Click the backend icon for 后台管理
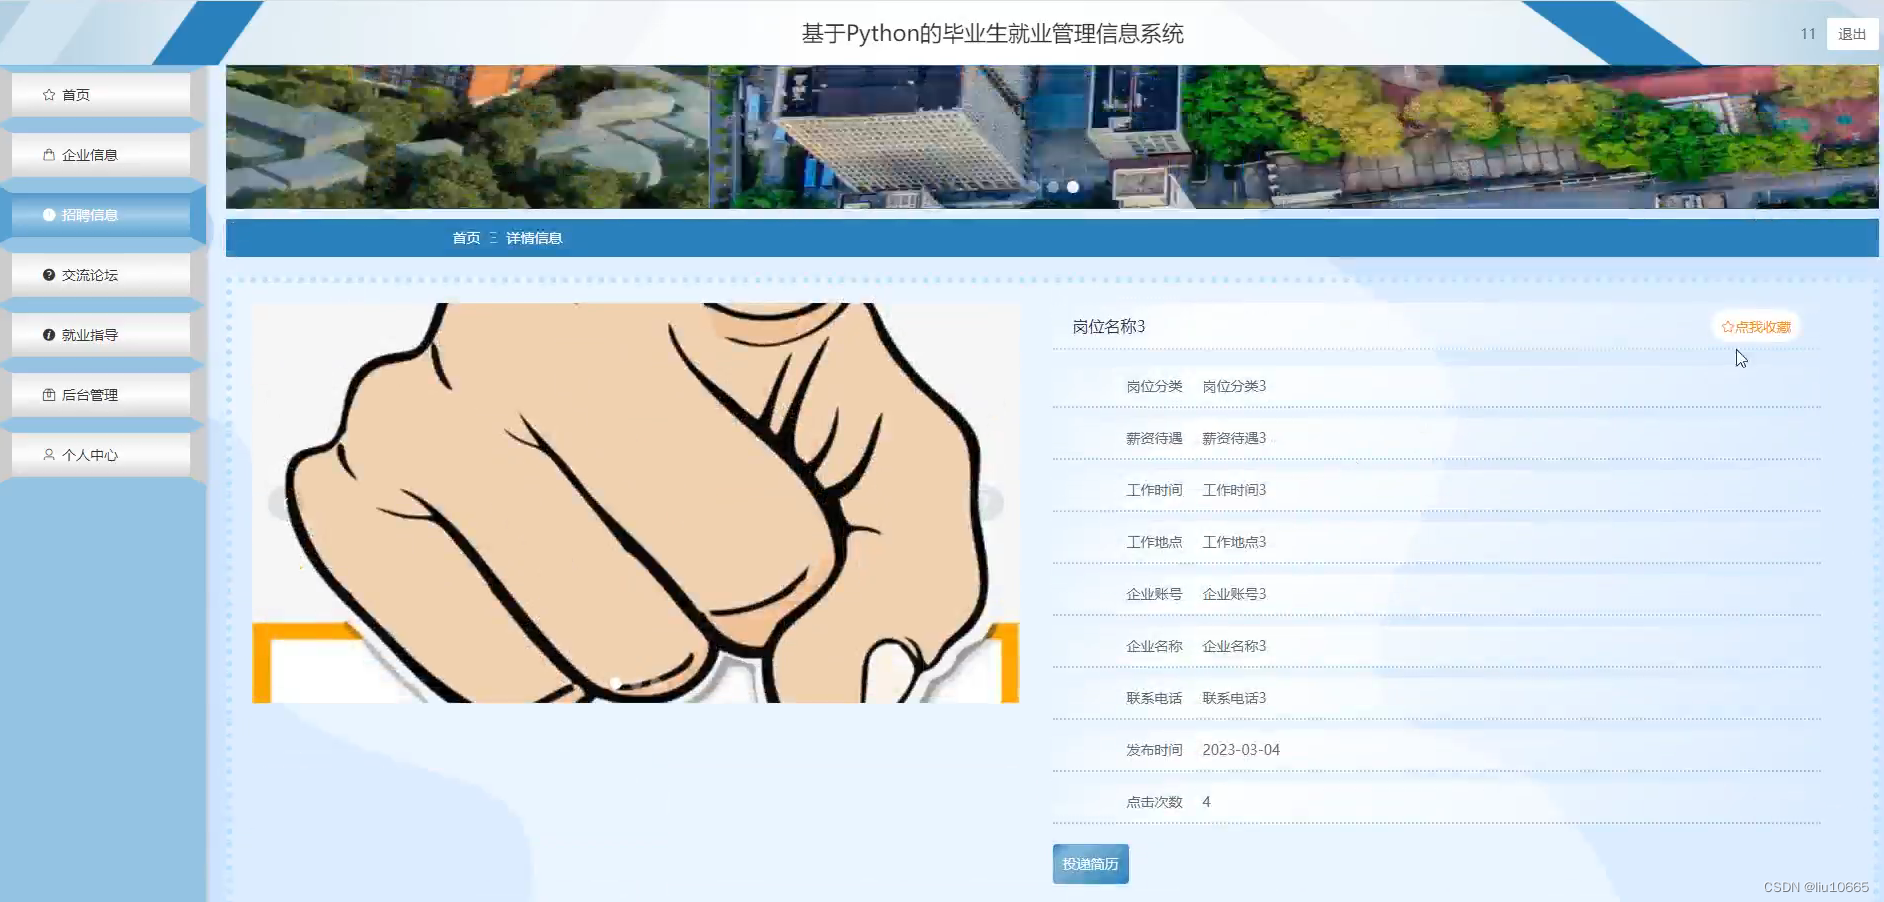 [47, 394]
